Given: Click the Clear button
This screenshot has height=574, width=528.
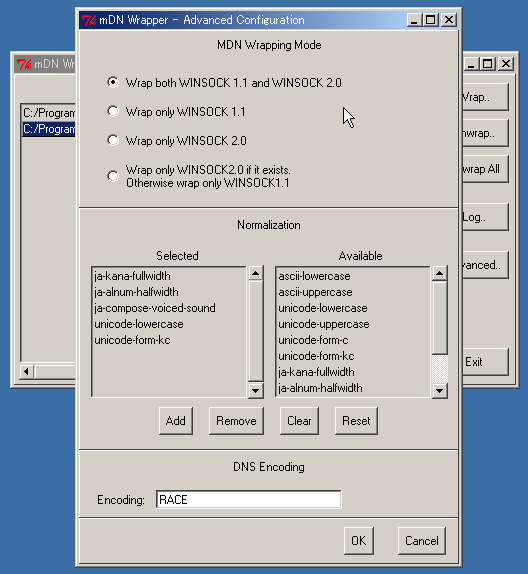Looking at the screenshot, I should 299,421.
